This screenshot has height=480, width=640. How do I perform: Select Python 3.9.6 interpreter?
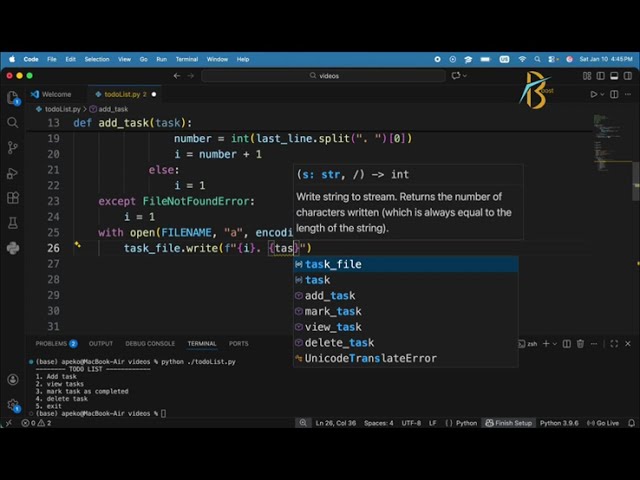coord(559,423)
